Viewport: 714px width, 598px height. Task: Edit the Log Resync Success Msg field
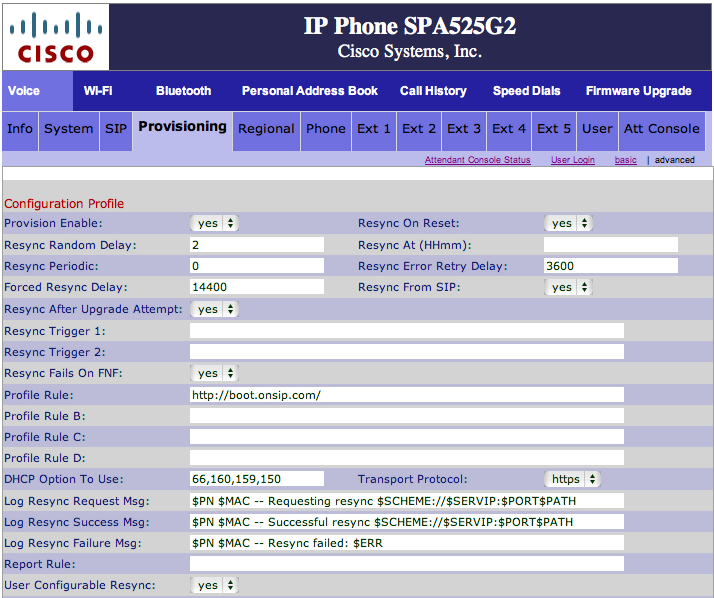[x=407, y=522]
